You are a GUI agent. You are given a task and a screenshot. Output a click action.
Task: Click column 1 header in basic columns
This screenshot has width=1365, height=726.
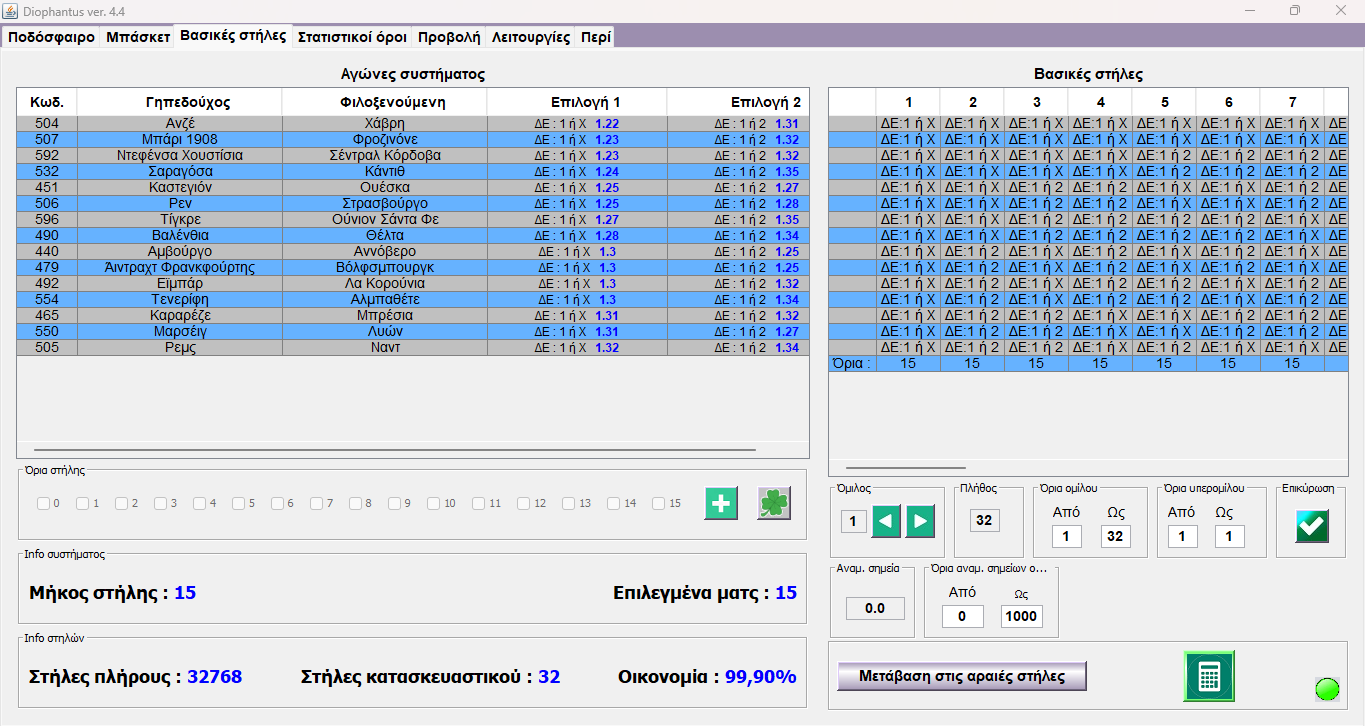coord(908,102)
